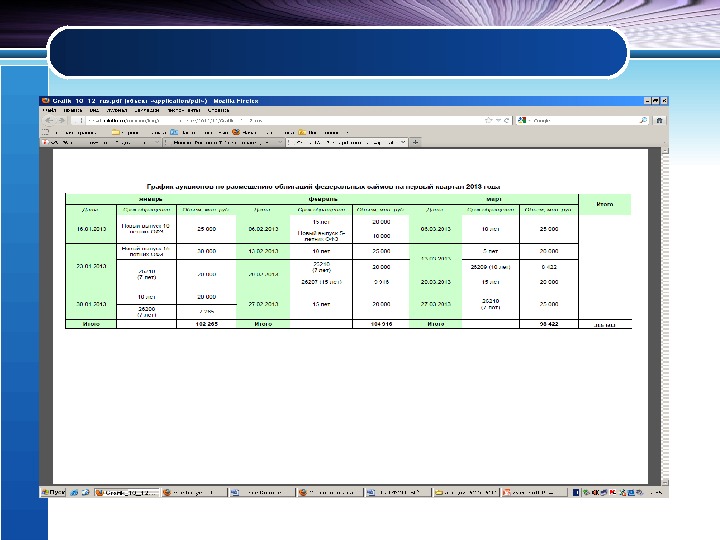Switch to second Firefox taskbar window

195,492
